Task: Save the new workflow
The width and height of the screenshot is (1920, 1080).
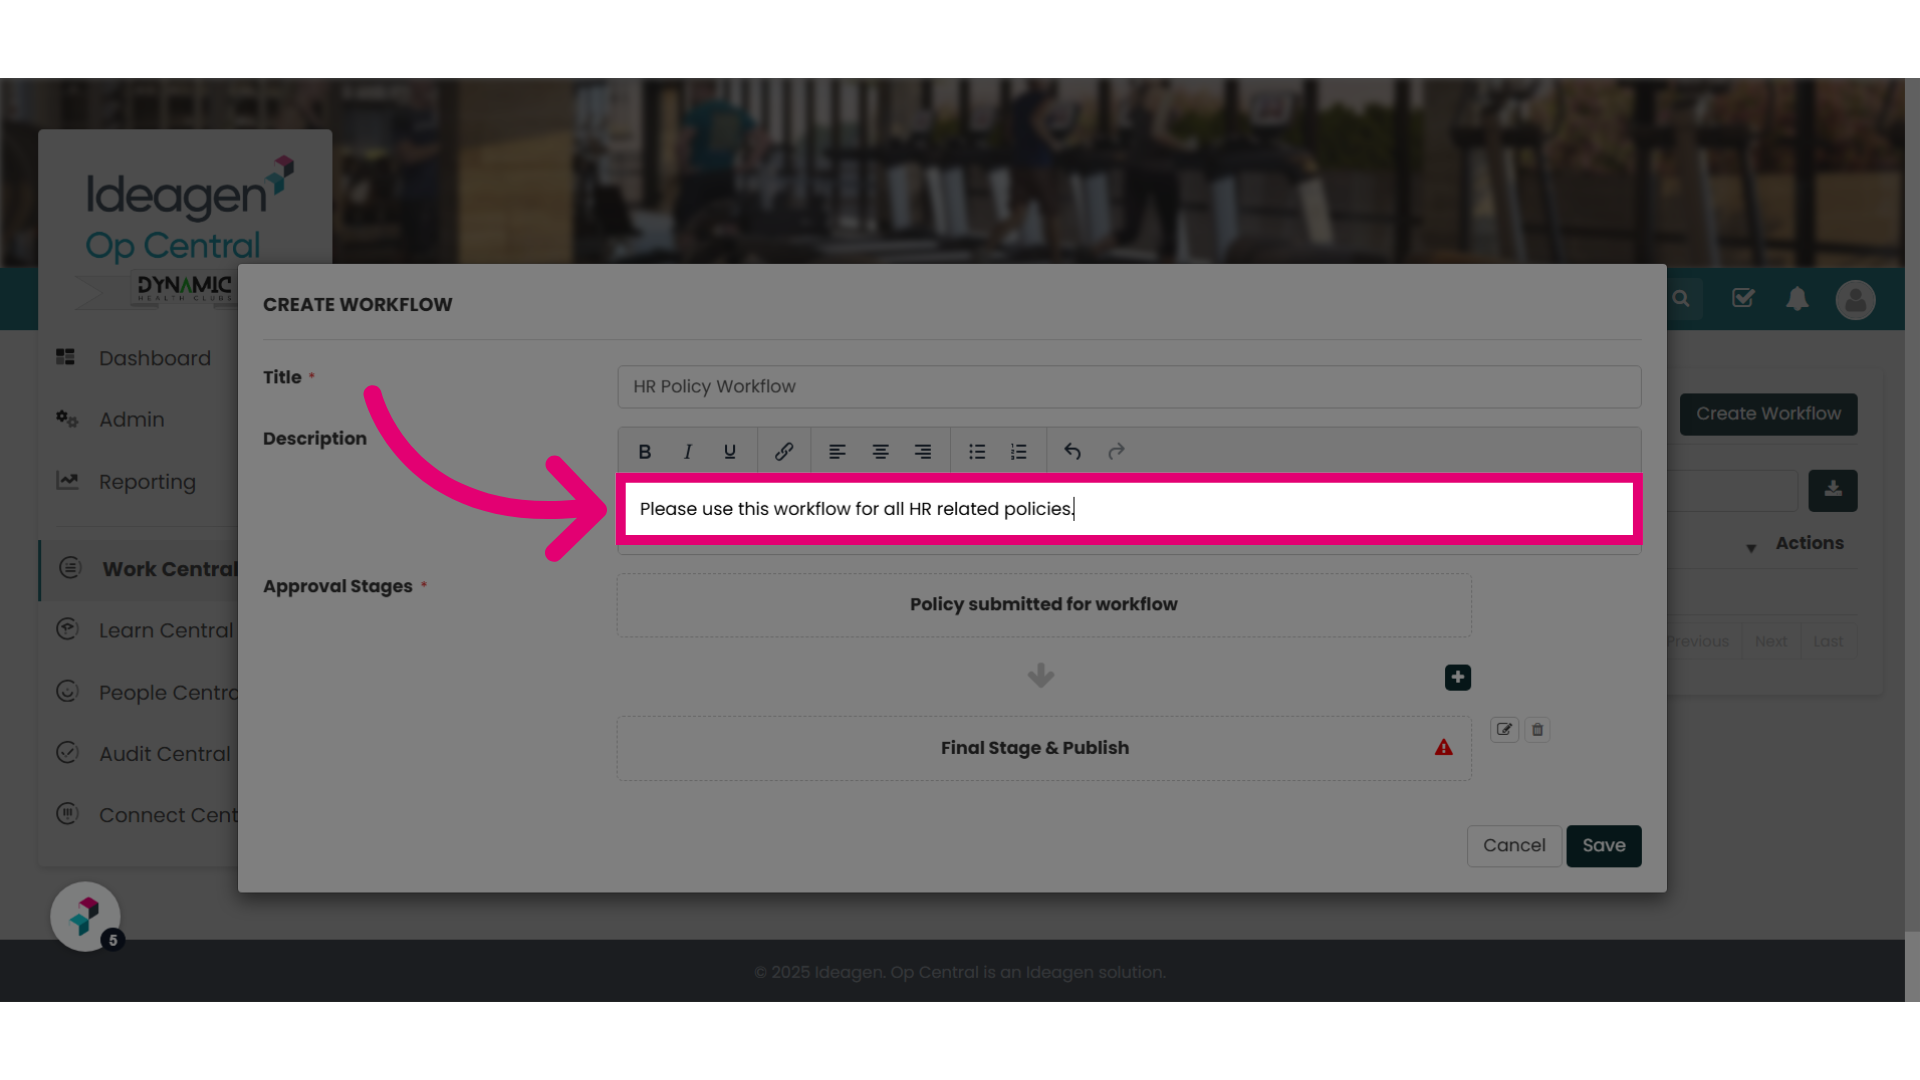Action: pyautogui.click(x=1604, y=846)
